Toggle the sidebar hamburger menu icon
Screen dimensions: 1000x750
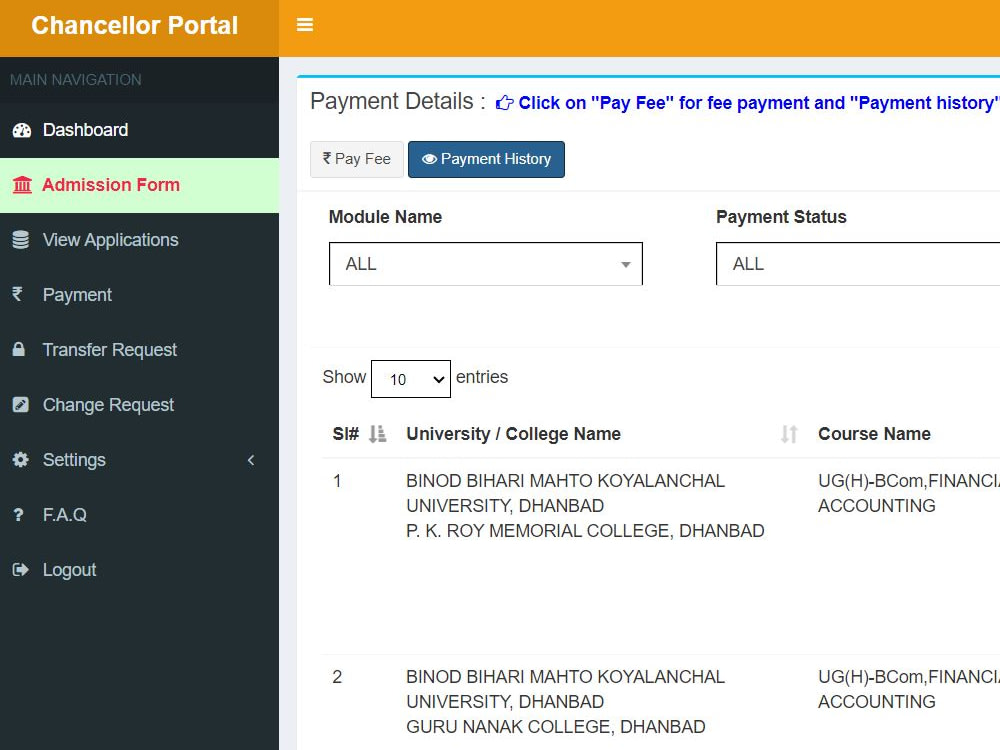point(305,25)
